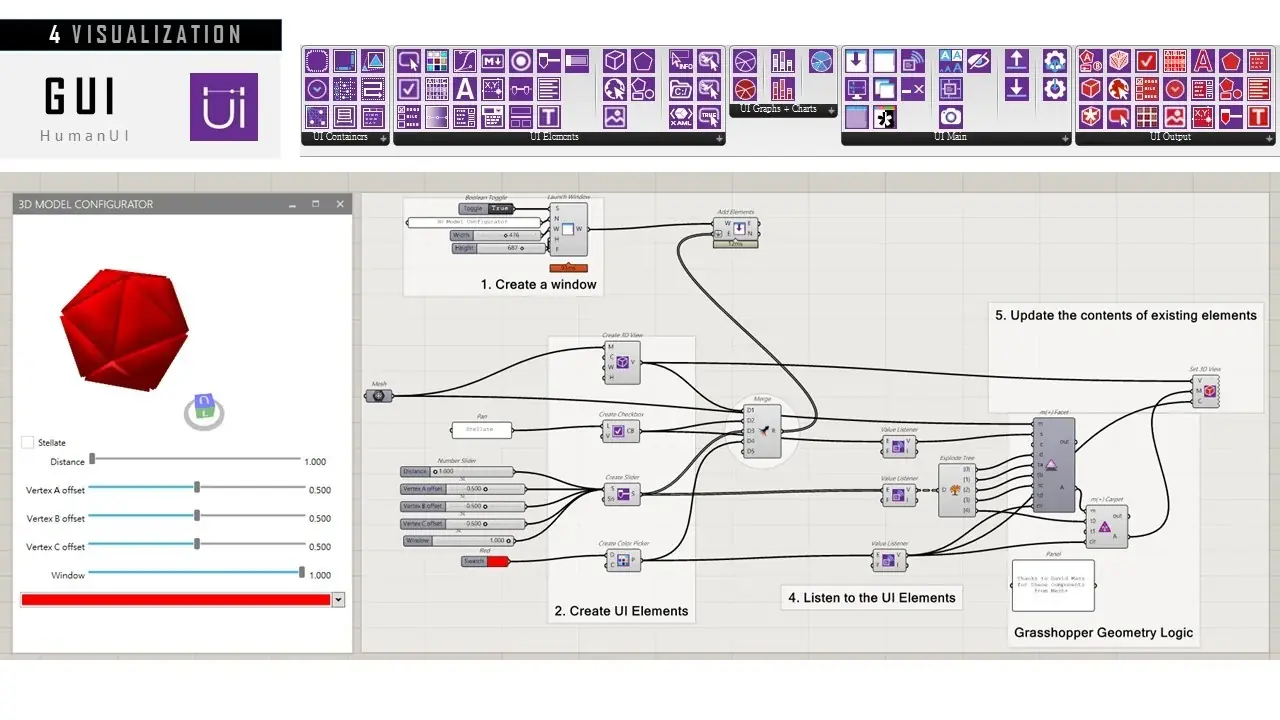Click the Stellate text panel on canvas
Image resolution: width=1280 pixels, height=720 pixels.
pyautogui.click(x=481, y=430)
